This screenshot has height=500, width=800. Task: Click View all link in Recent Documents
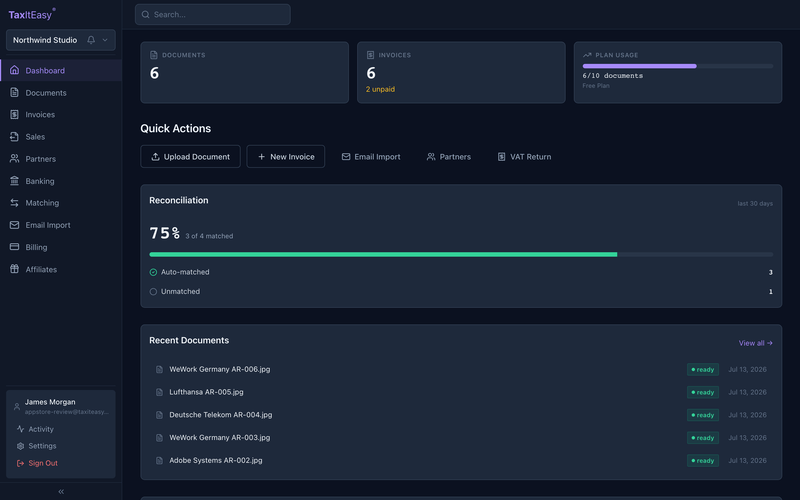coord(756,343)
